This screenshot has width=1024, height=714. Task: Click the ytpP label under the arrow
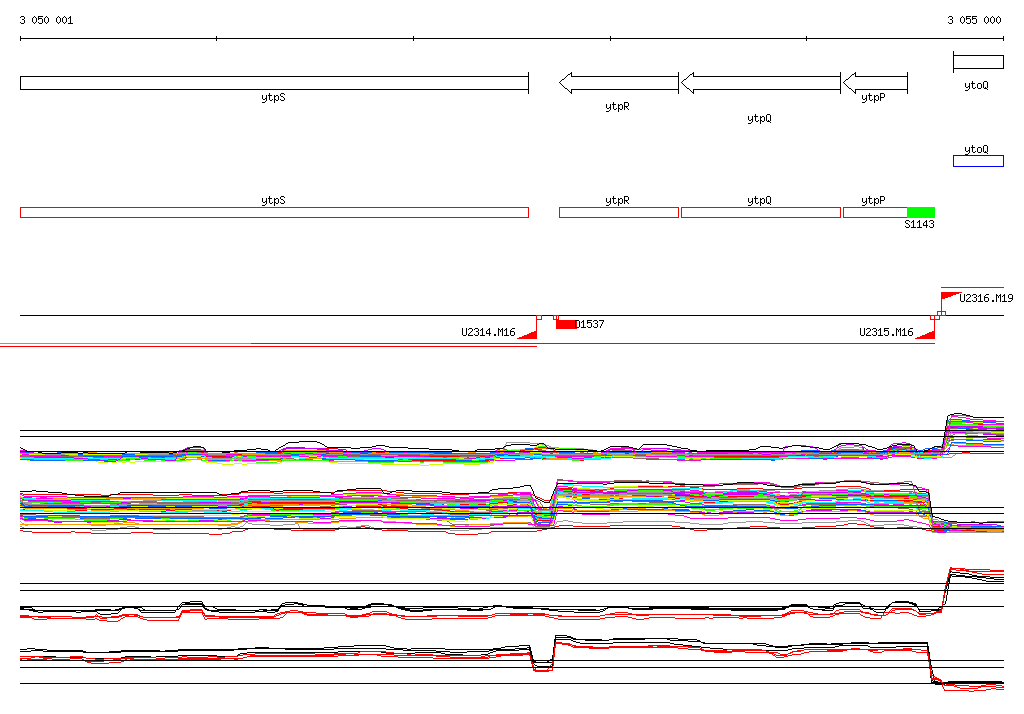(873, 97)
